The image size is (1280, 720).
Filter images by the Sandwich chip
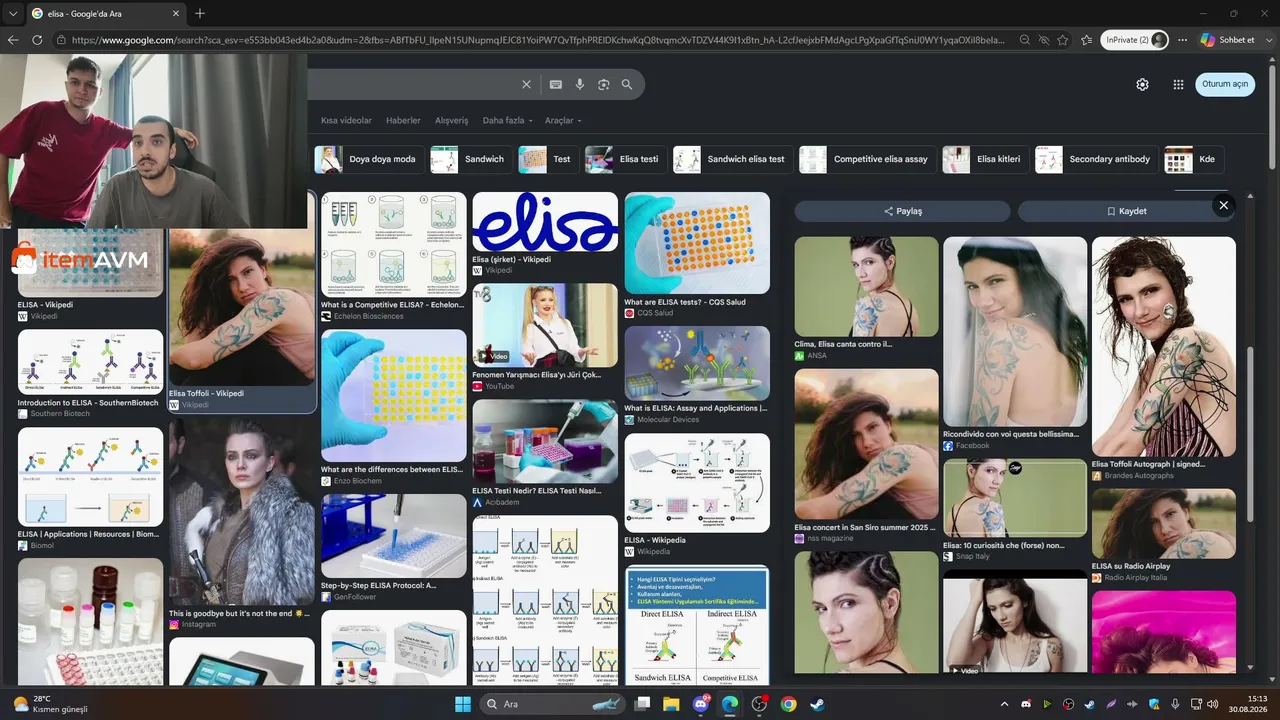click(469, 160)
